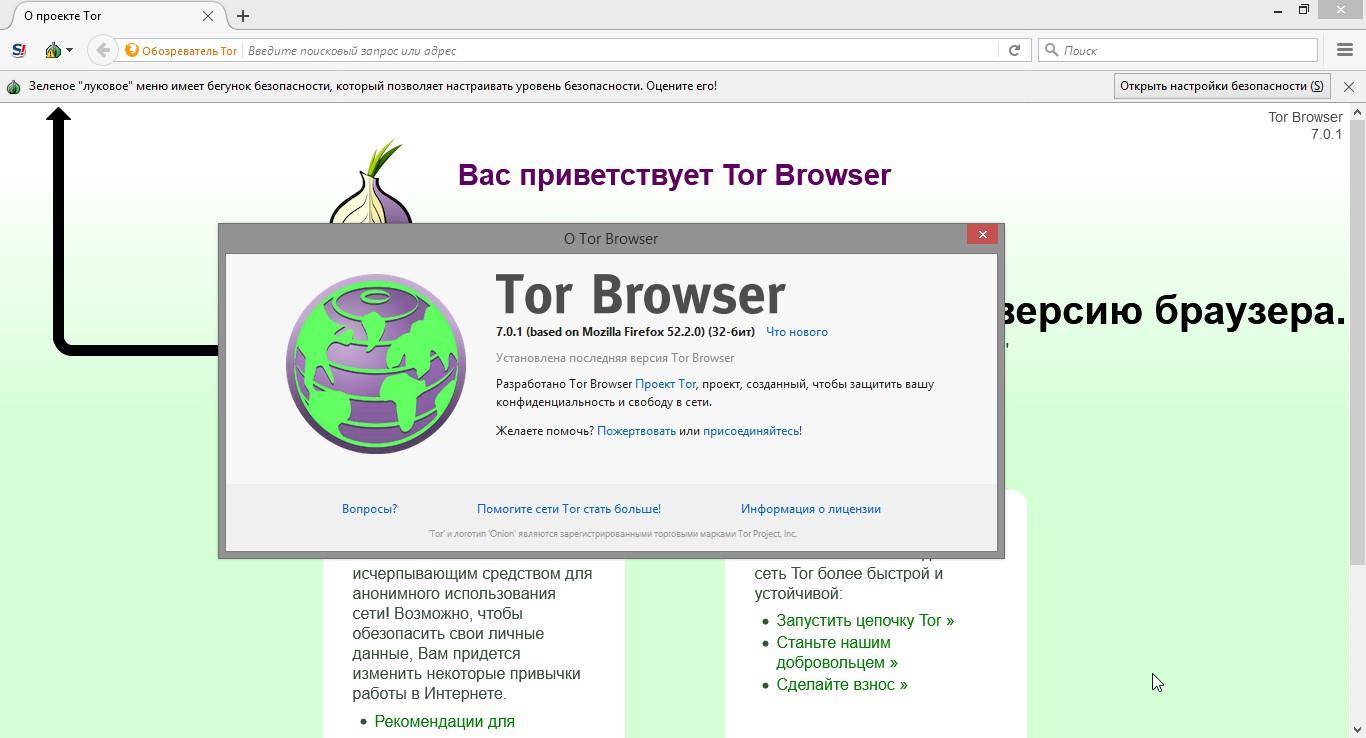Open a new tab with plus button
The width and height of the screenshot is (1366, 738).
click(243, 16)
